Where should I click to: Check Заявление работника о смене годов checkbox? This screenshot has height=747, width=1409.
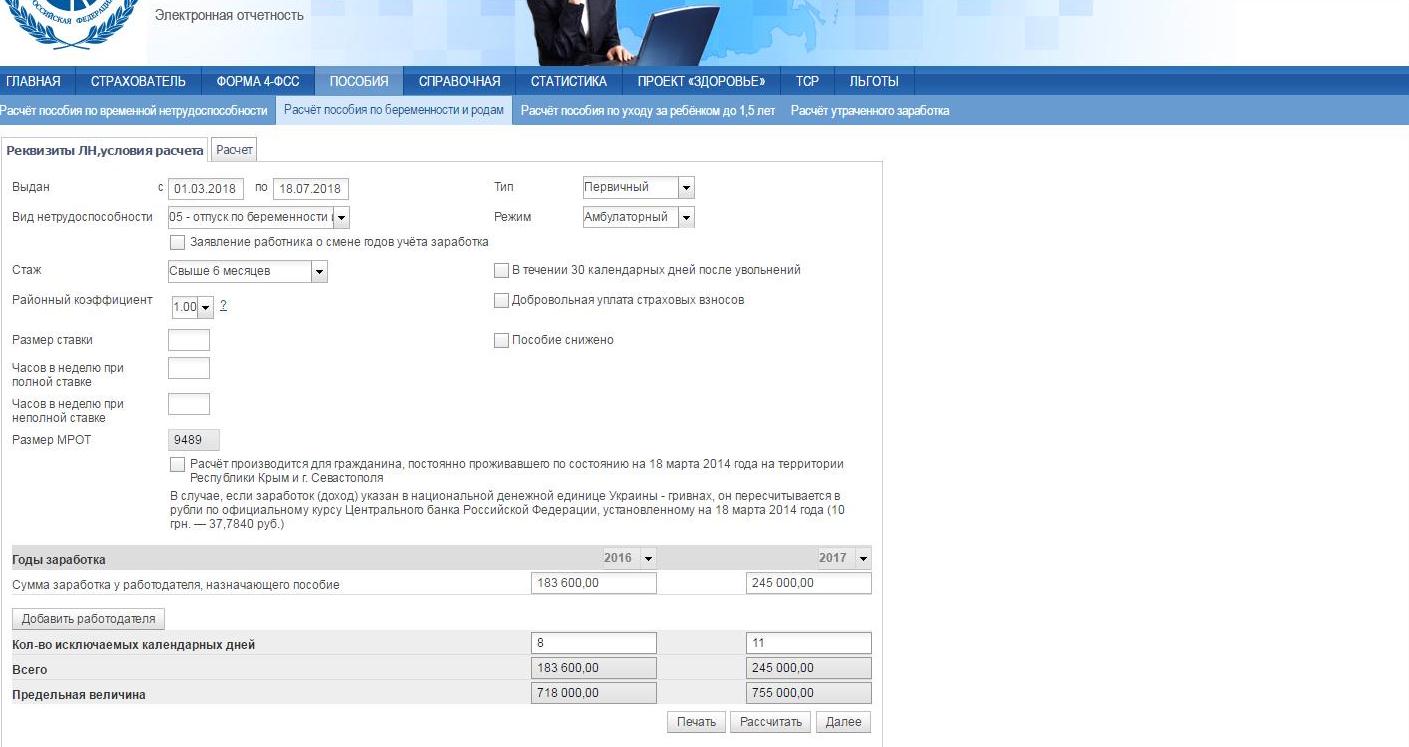tap(178, 242)
